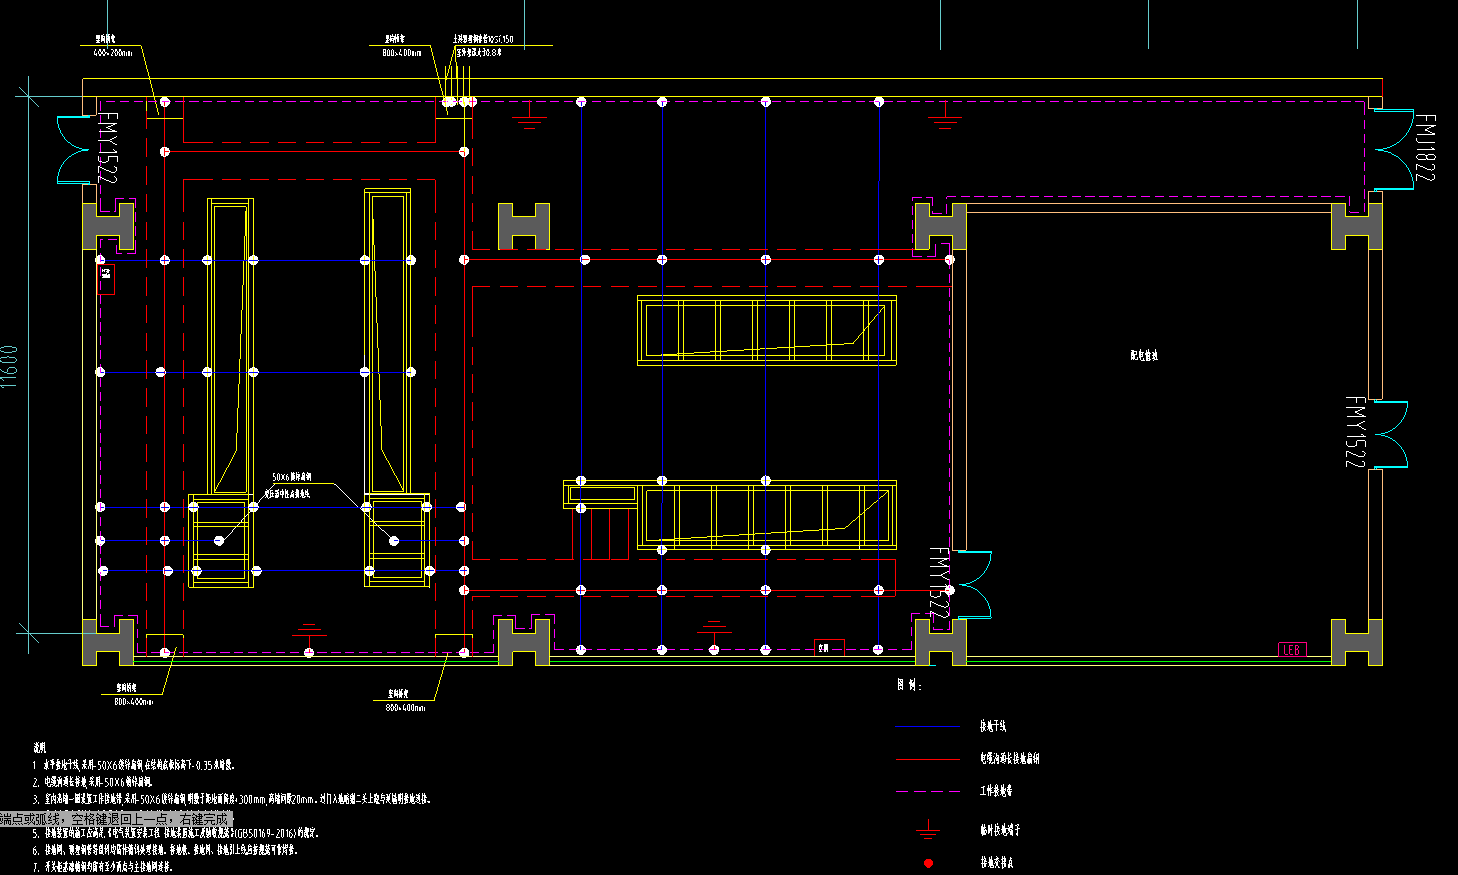Select the 800×400mm label at bottom center

[x=405, y=708]
